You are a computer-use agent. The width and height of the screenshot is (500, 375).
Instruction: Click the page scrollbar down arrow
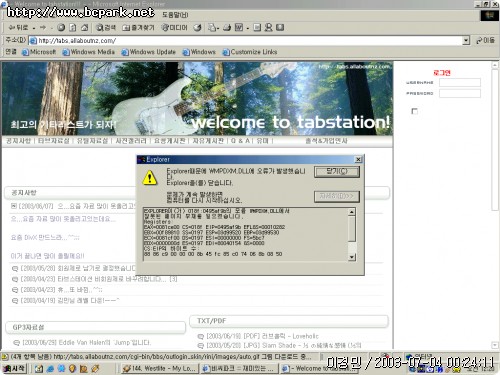pos(495,345)
